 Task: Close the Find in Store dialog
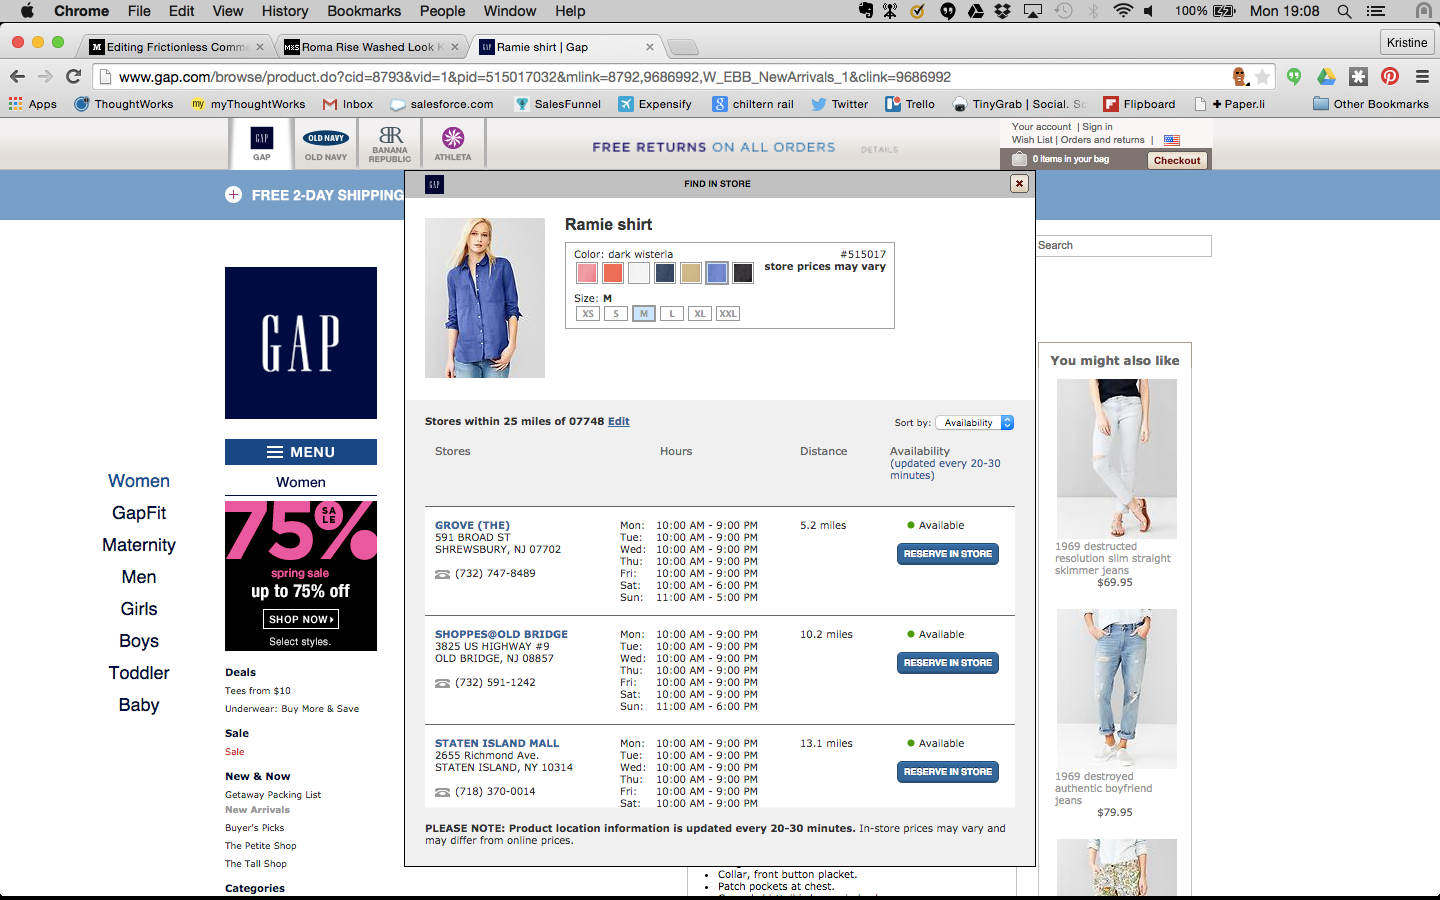click(1019, 183)
